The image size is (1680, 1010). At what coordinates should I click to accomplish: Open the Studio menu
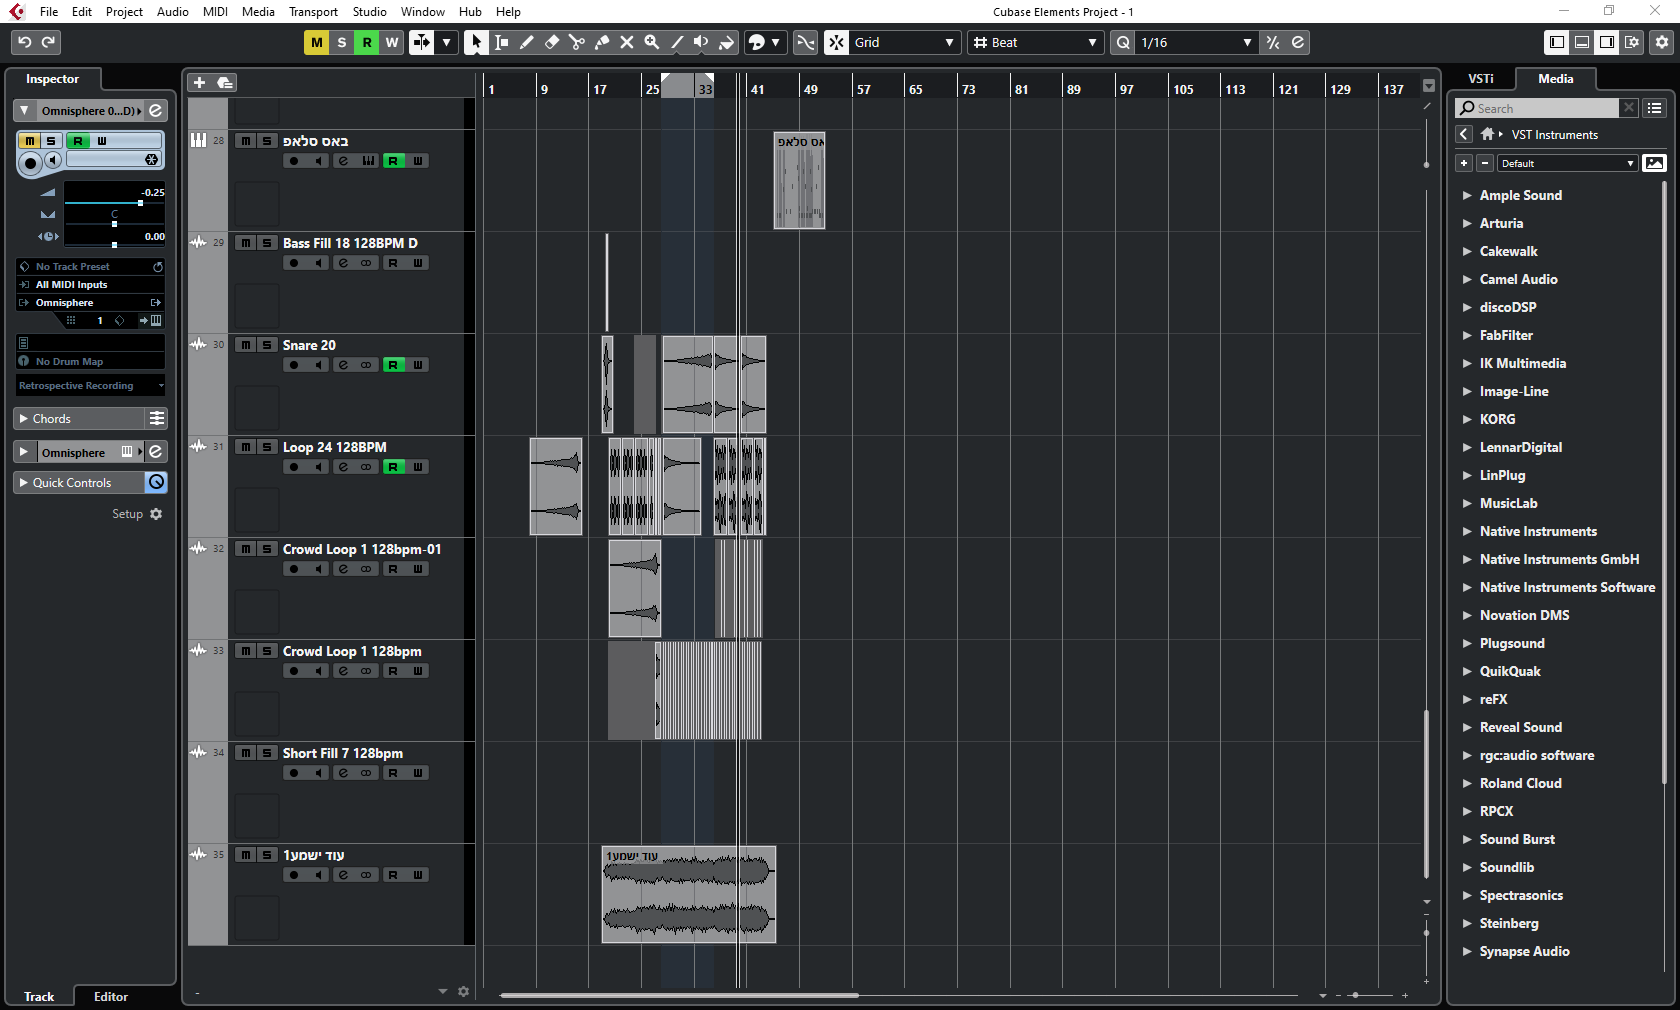[369, 11]
